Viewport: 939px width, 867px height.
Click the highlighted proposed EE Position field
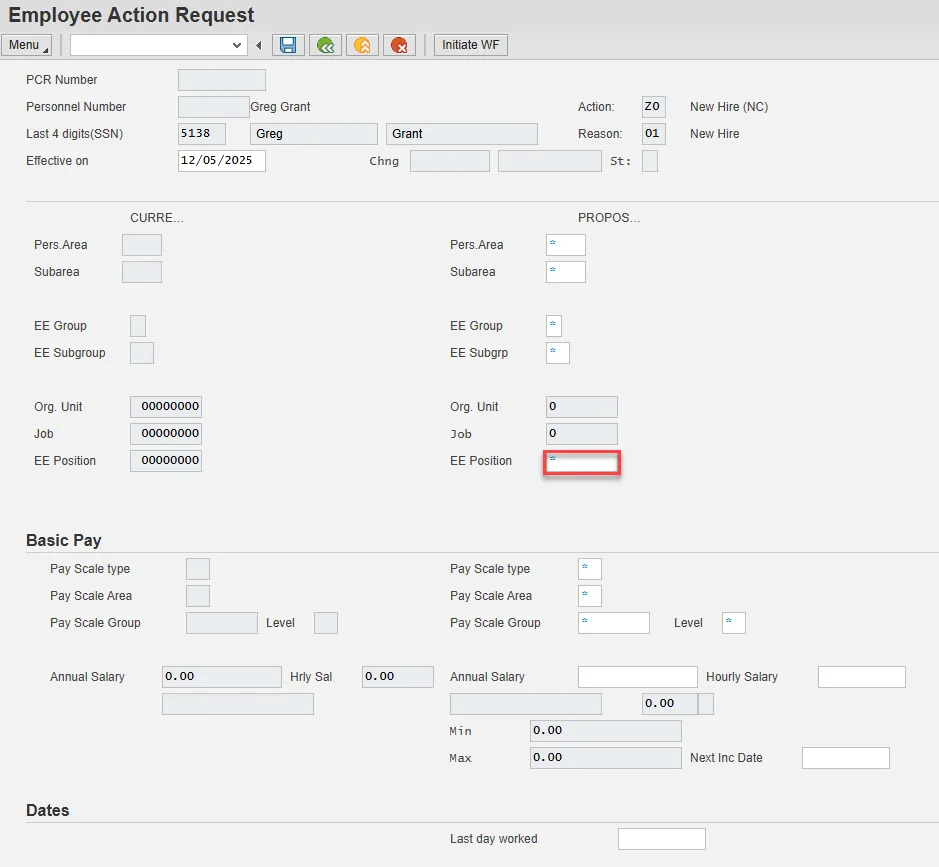pos(582,462)
